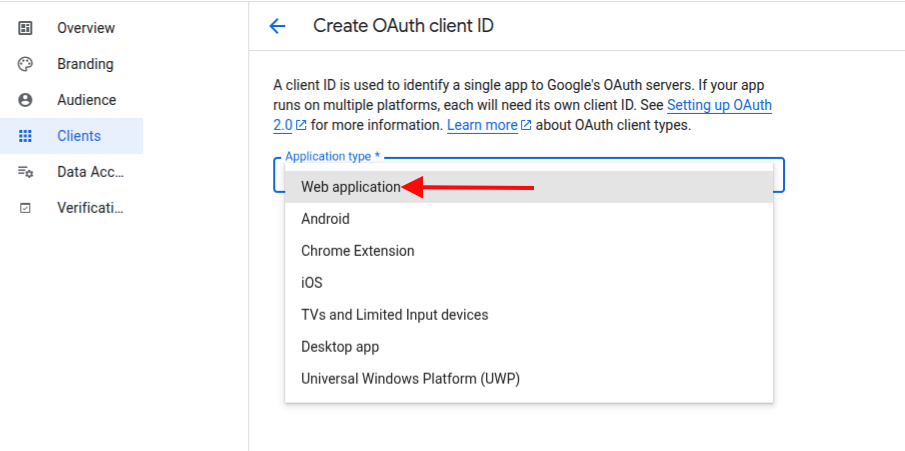Open Setting up OAuth link
The image size is (905, 451).
[719, 106]
